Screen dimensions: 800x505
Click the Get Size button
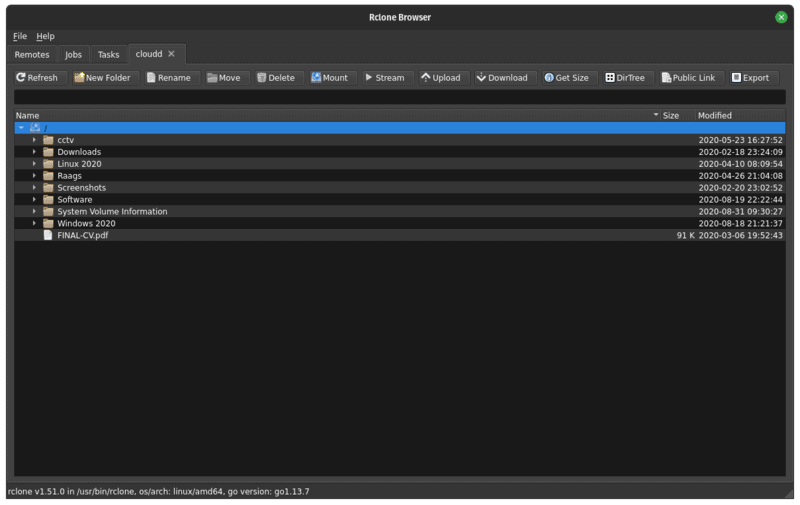click(566, 78)
